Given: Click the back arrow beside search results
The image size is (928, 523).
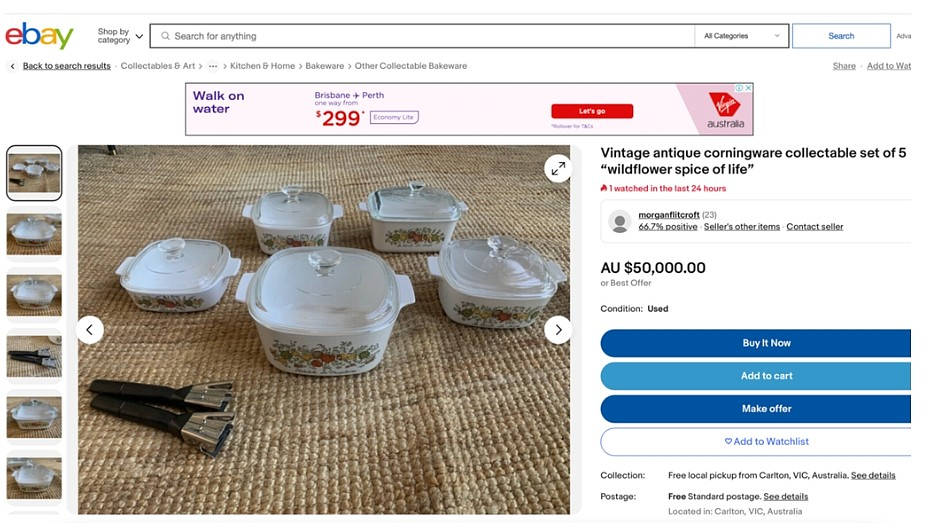Looking at the screenshot, I should pos(12,66).
